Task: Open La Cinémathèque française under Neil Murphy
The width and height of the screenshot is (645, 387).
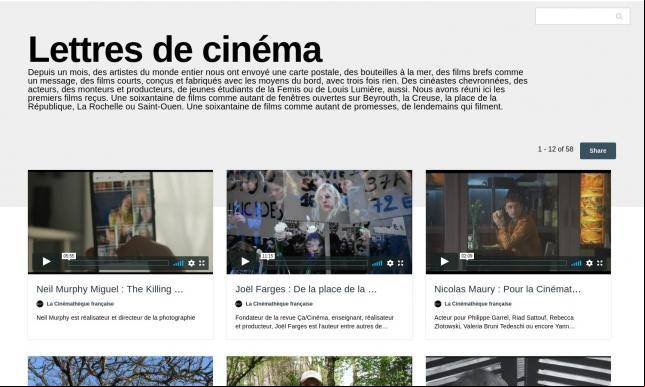Action: coord(80,304)
